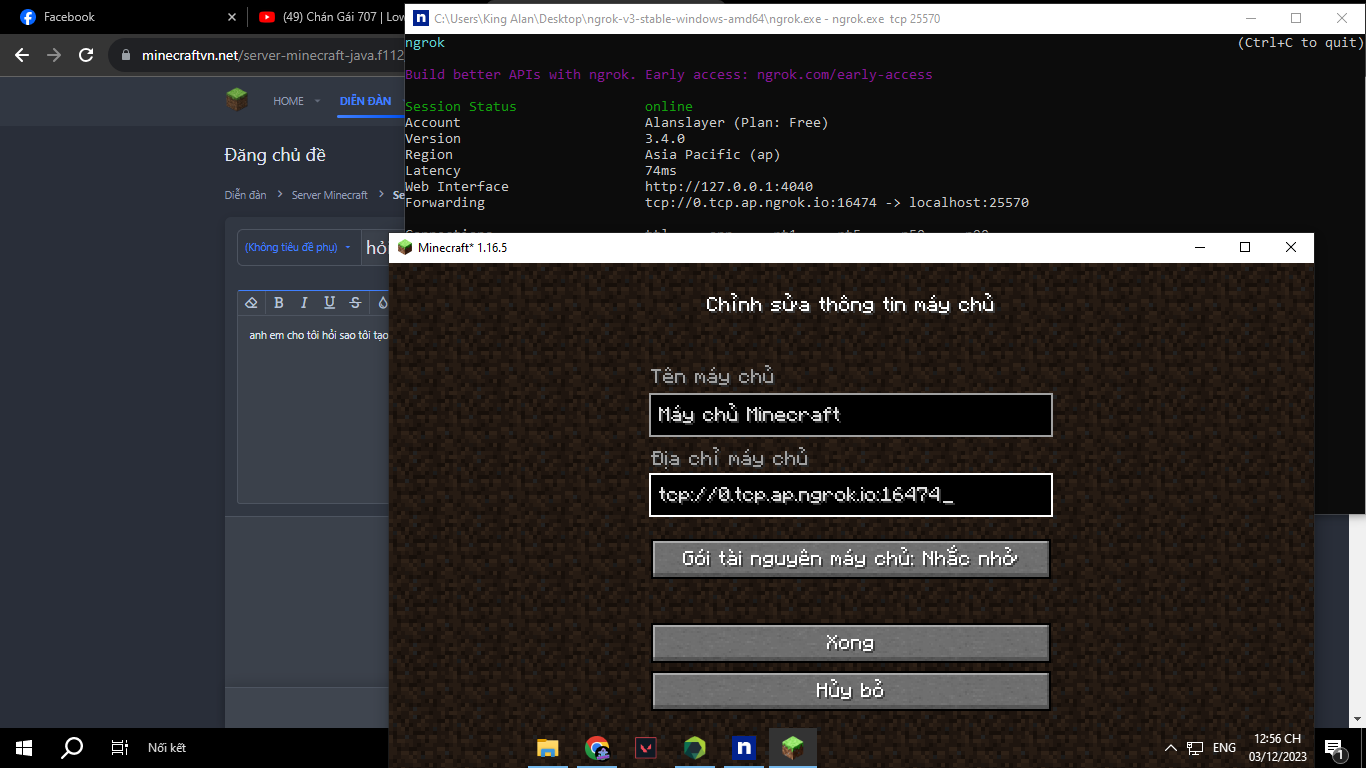Expand the HOME dropdown arrow
Viewport: 1366px width, 768px height.
(318, 101)
